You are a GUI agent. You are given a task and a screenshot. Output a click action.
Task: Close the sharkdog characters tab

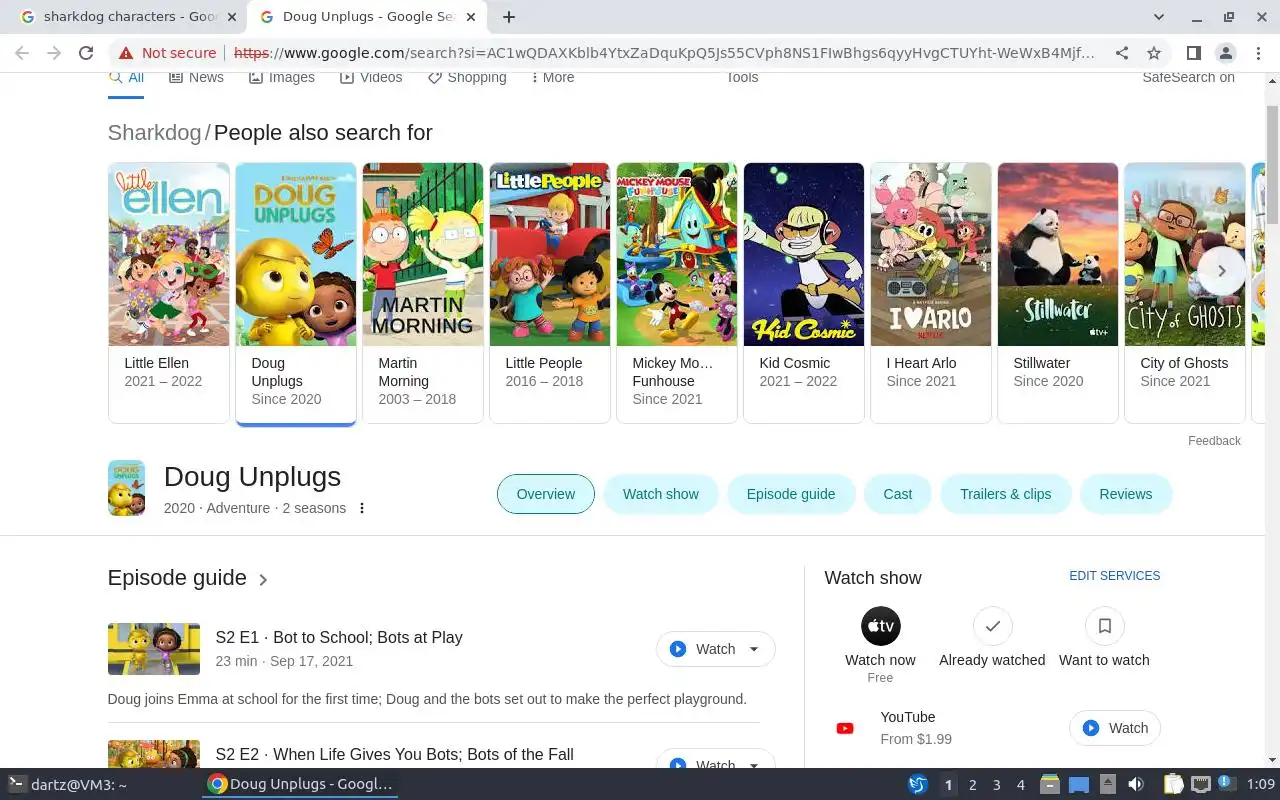click(x=232, y=17)
